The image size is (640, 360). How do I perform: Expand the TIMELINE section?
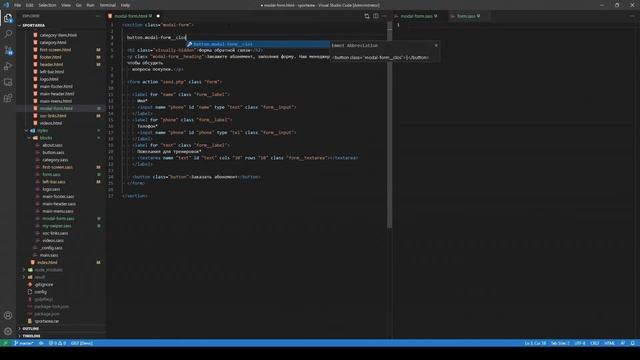coord(31,336)
